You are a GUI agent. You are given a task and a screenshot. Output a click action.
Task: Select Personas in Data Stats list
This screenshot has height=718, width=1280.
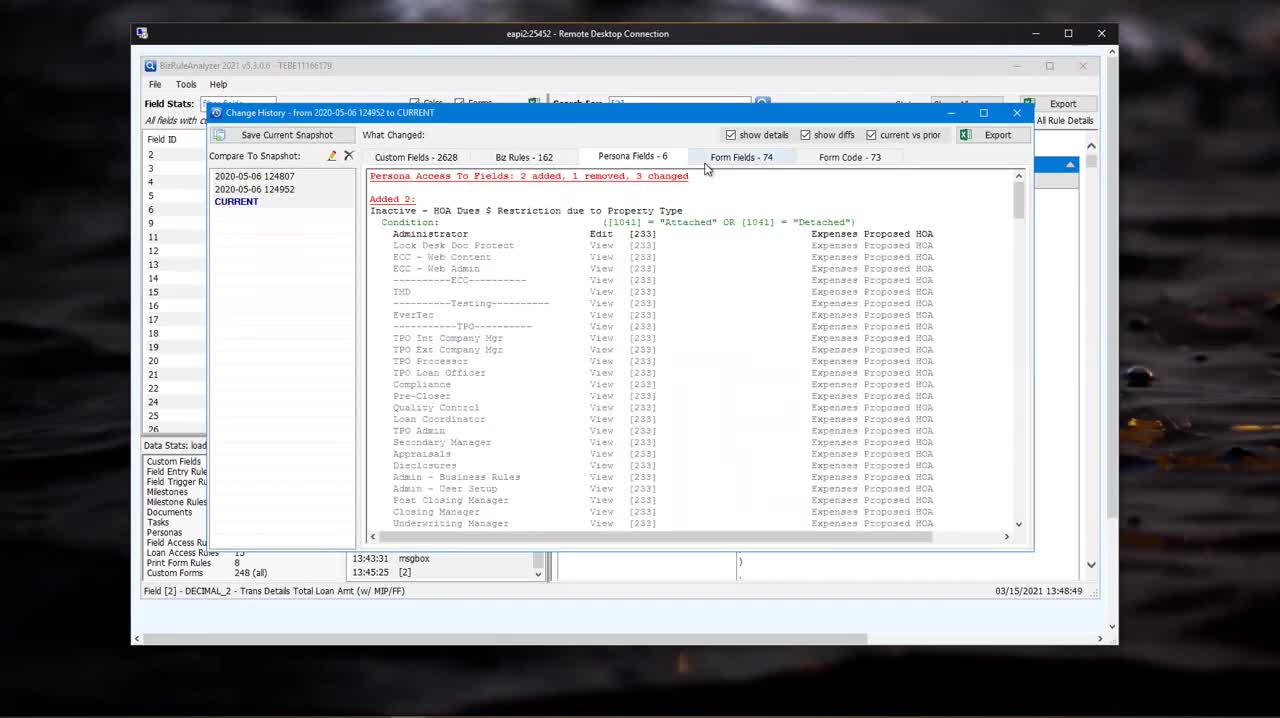(164, 532)
